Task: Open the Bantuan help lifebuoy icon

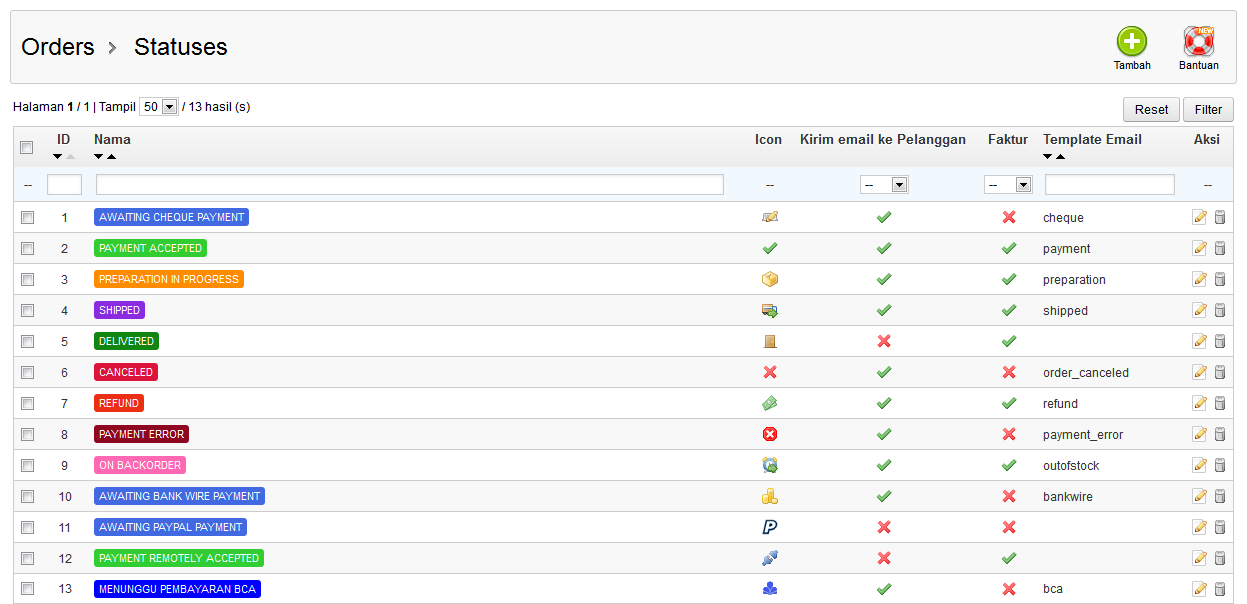Action: (1198, 41)
